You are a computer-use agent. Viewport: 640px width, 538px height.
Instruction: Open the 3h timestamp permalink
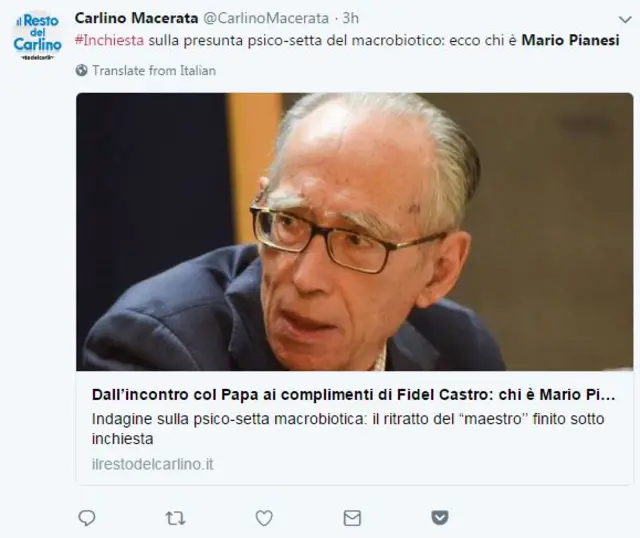(x=351, y=18)
